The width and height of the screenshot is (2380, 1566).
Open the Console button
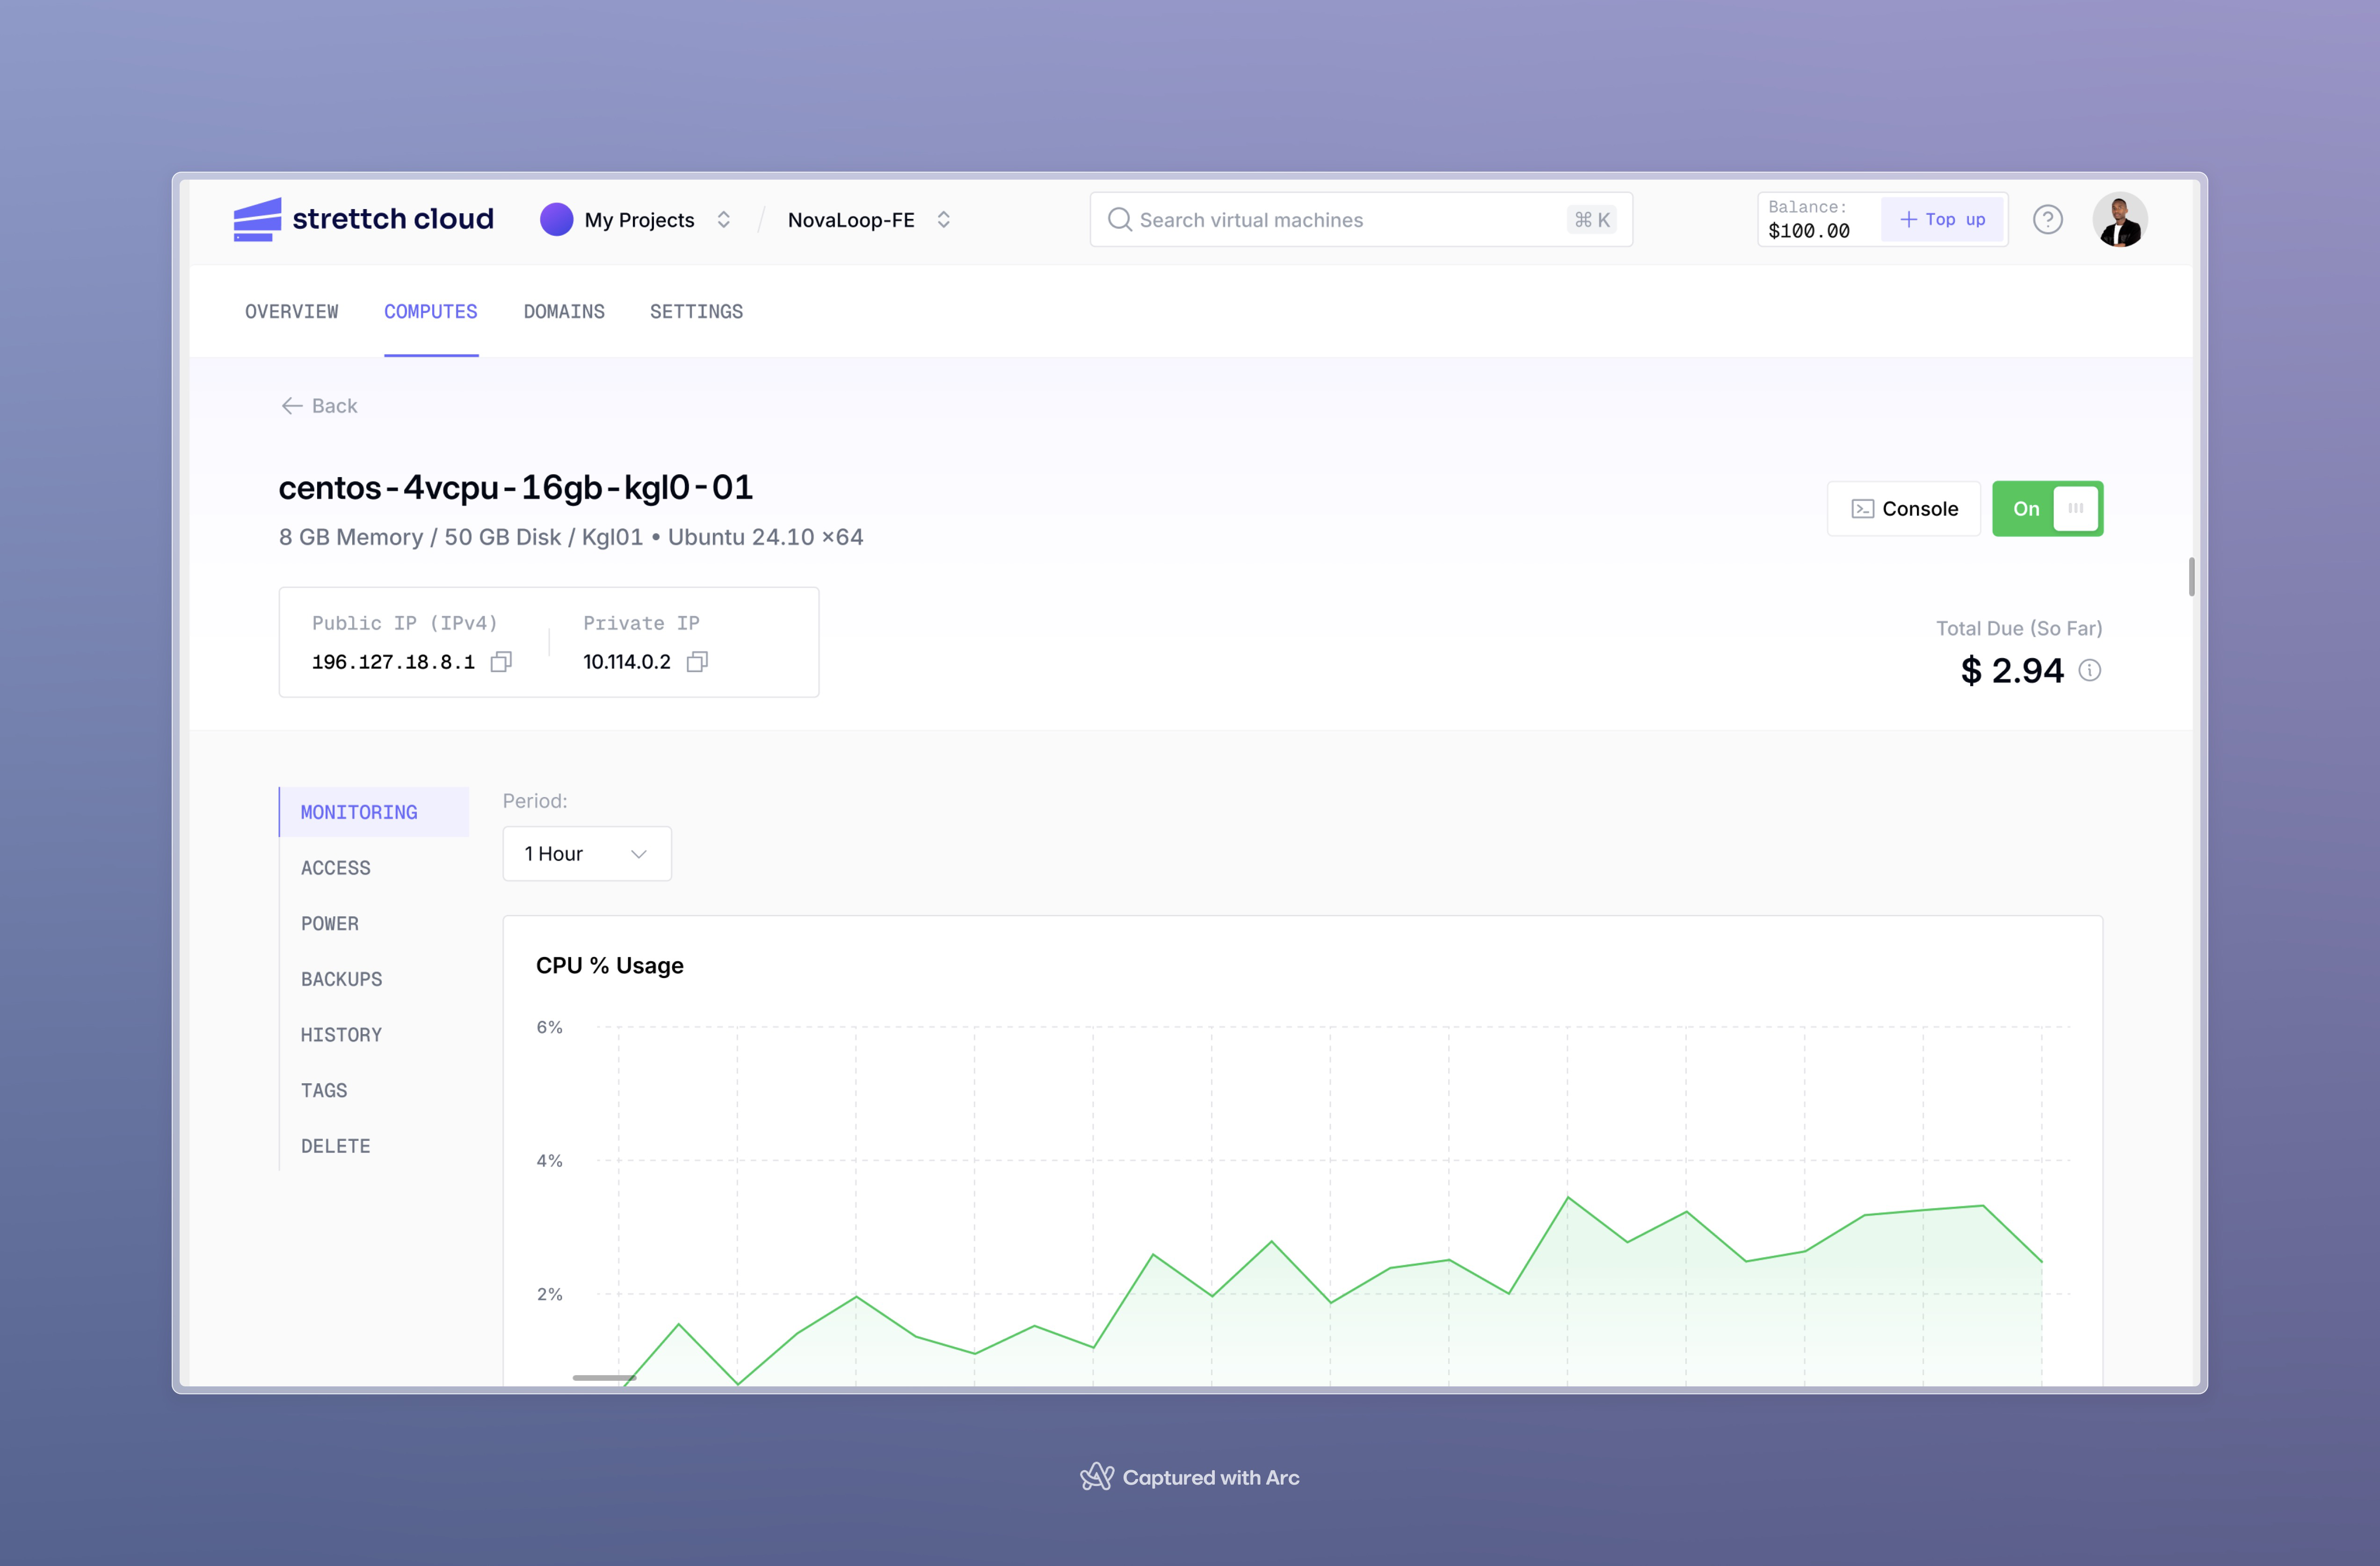pyautogui.click(x=1904, y=508)
